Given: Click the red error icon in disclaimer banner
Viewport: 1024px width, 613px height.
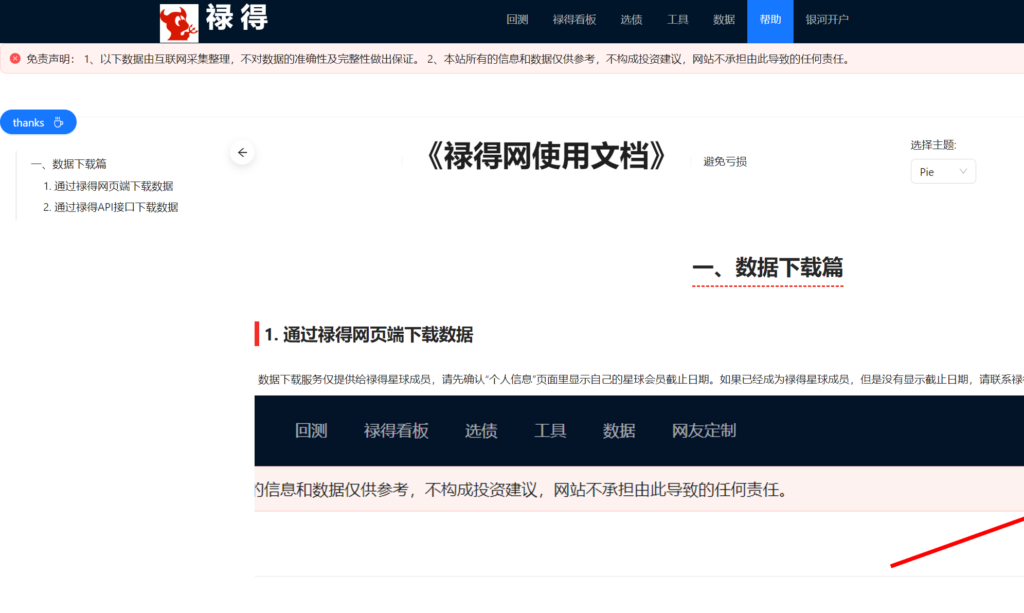Looking at the screenshot, I should 15,59.
